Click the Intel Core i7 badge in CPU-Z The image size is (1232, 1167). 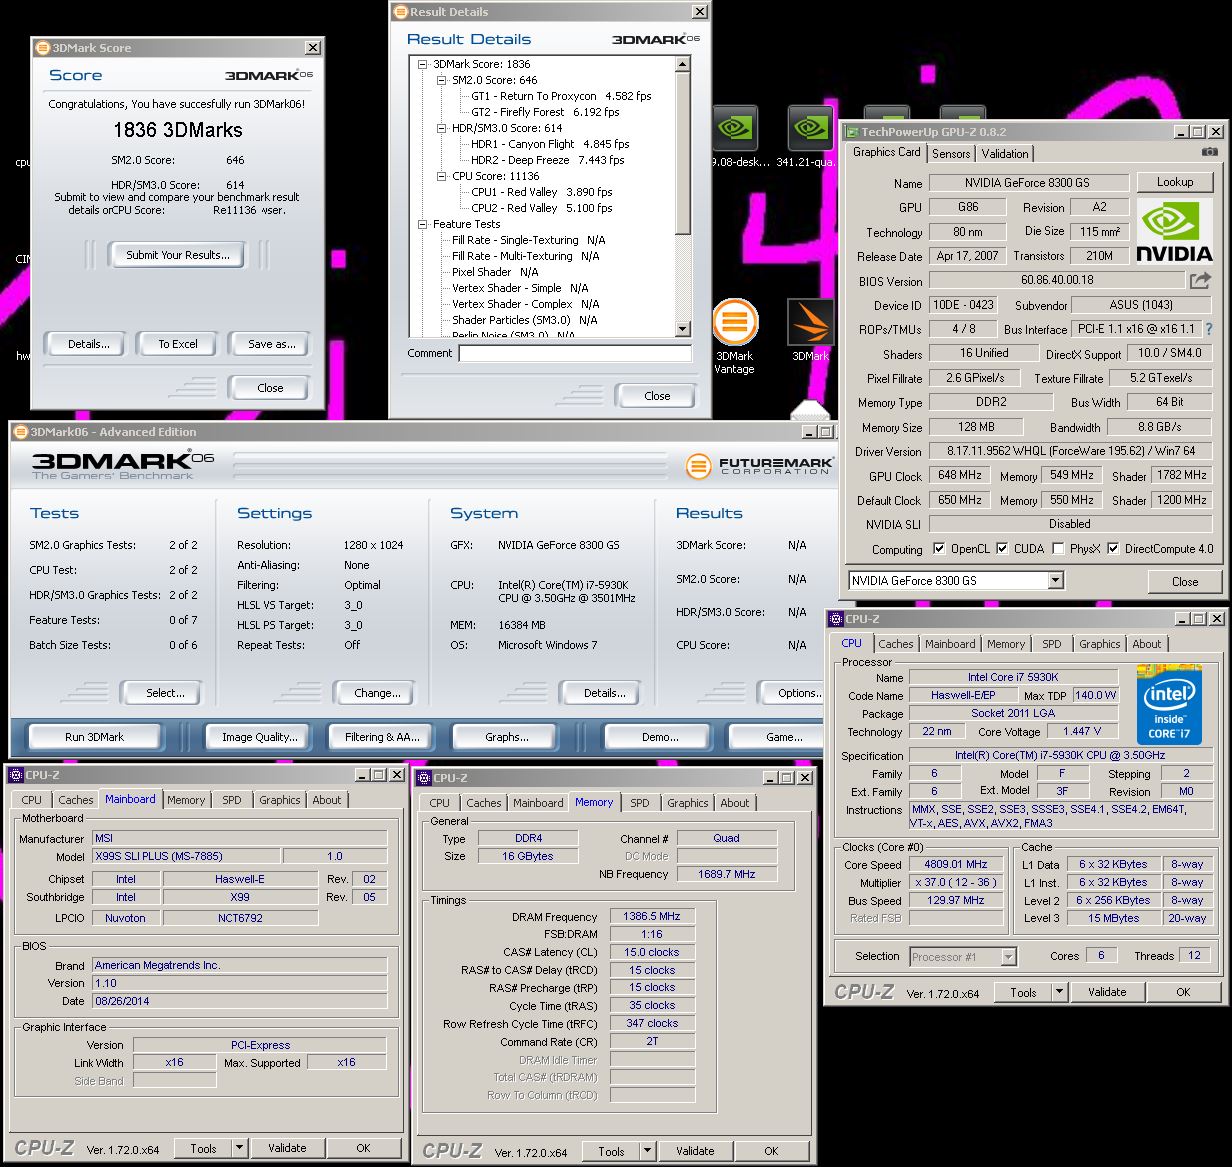pos(1169,704)
